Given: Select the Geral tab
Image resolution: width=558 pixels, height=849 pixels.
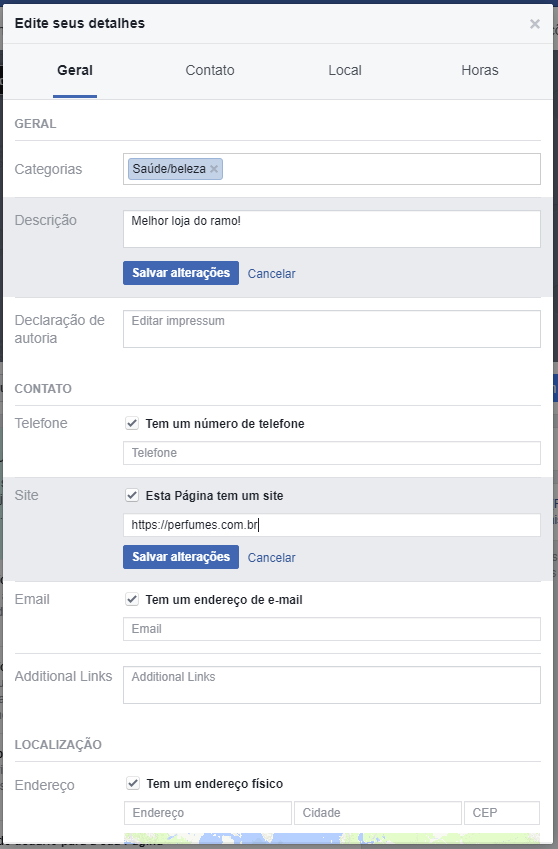Looking at the screenshot, I should point(75,70).
